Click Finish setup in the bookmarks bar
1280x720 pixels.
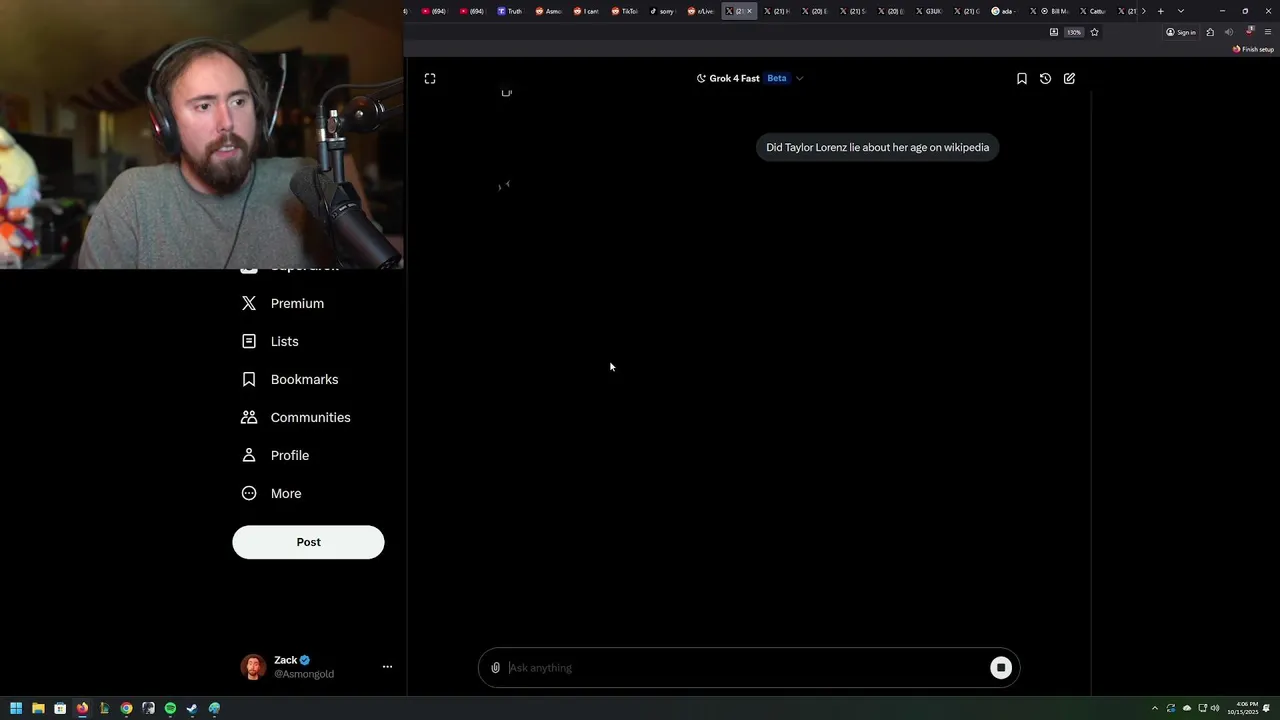point(1253,49)
